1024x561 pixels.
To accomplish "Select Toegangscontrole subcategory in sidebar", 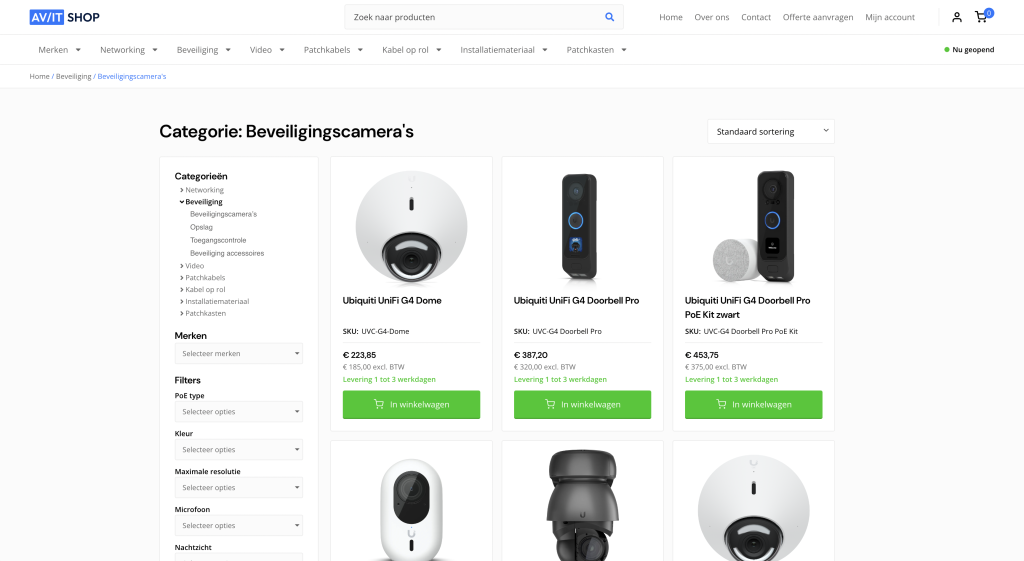I will (x=218, y=240).
